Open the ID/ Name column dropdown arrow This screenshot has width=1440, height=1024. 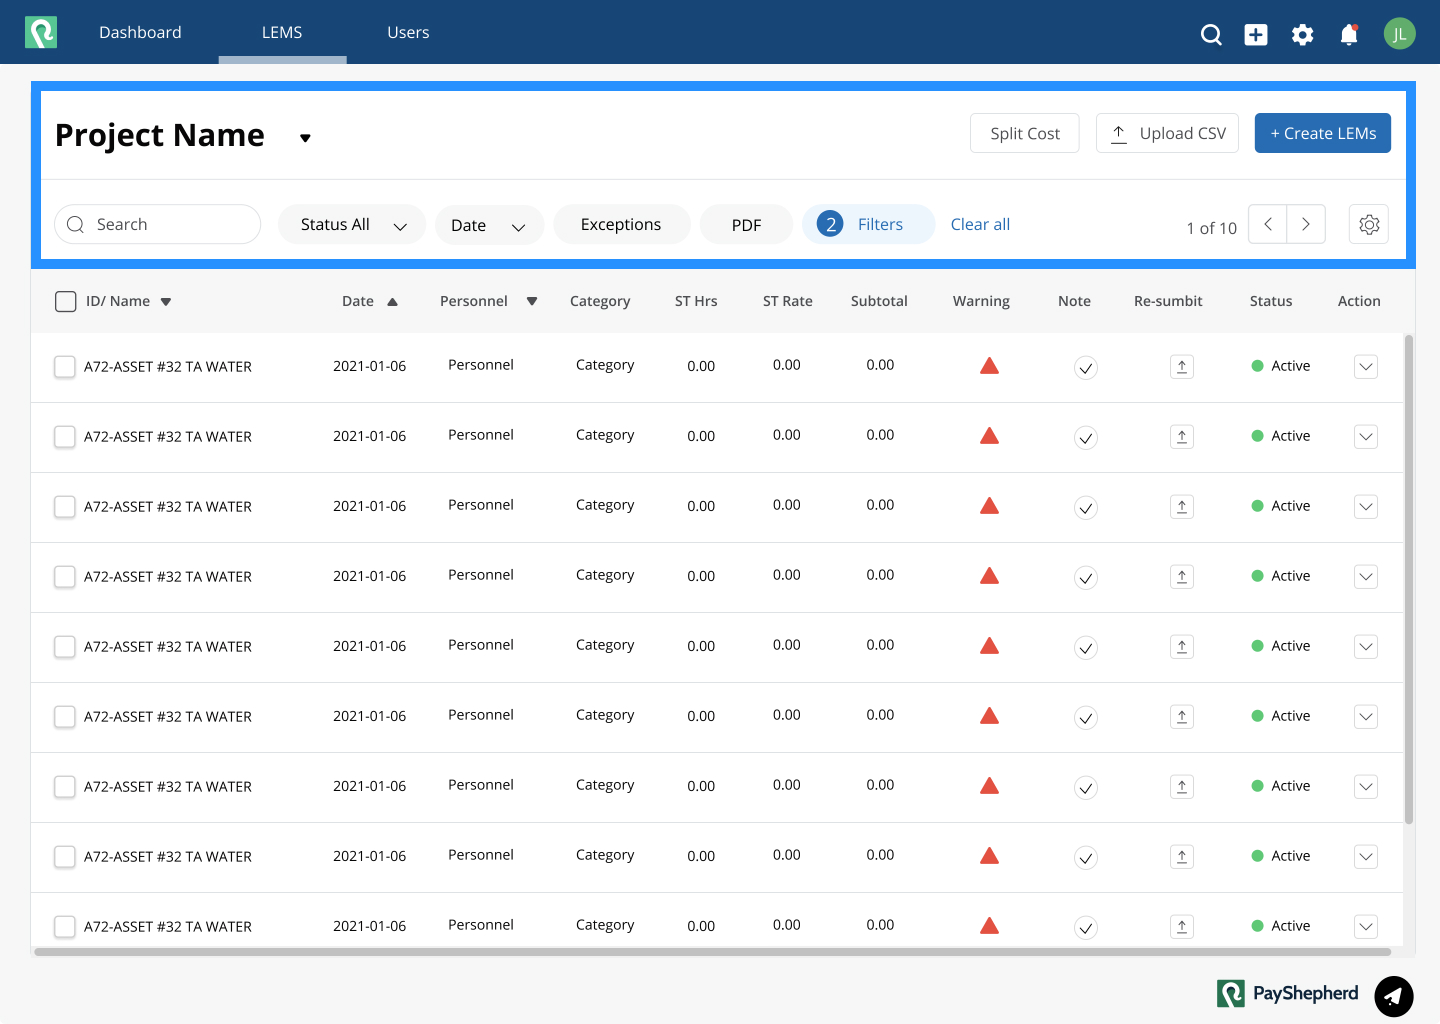pyautogui.click(x=166, y=302)
